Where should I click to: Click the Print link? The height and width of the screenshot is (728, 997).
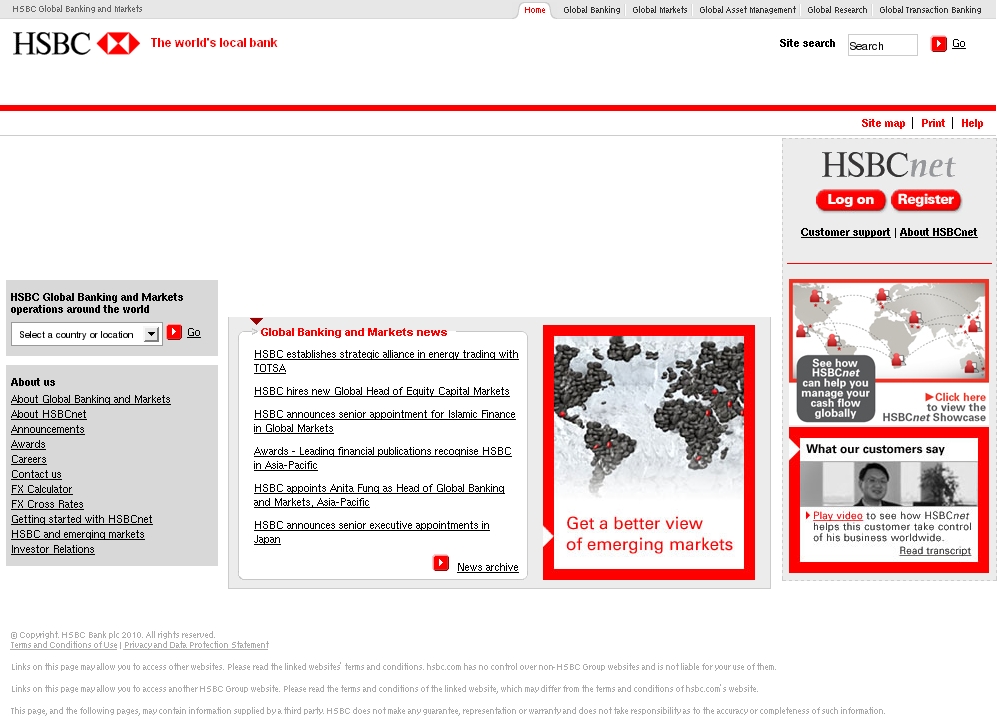tap(933, 123)
